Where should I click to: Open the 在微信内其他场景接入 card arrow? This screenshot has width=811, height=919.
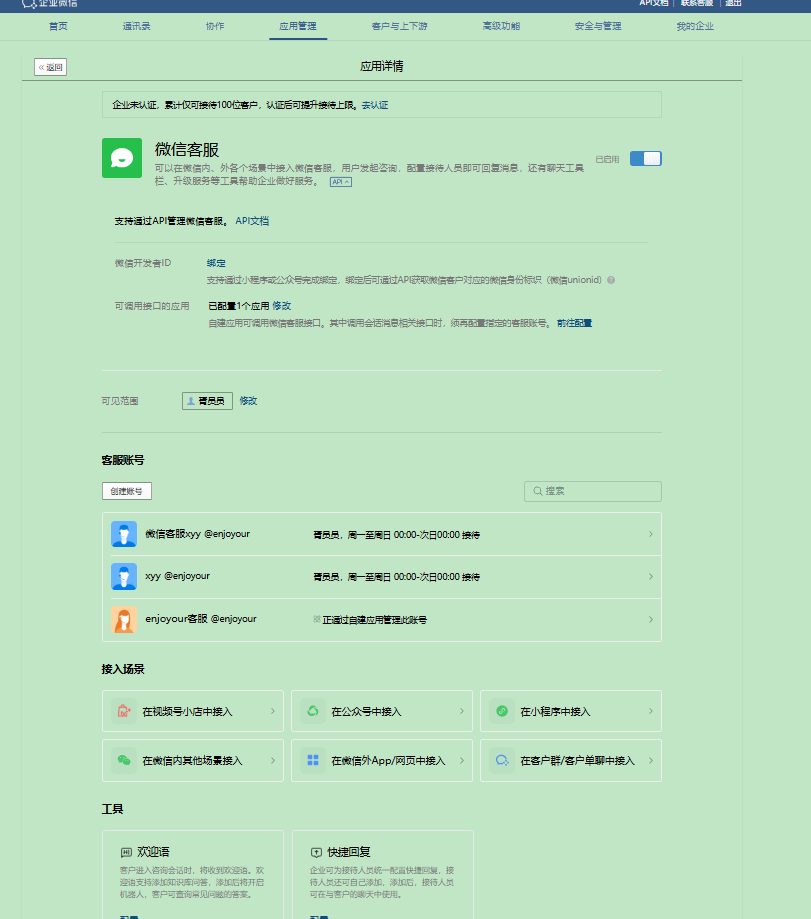[x=272, y=760]
